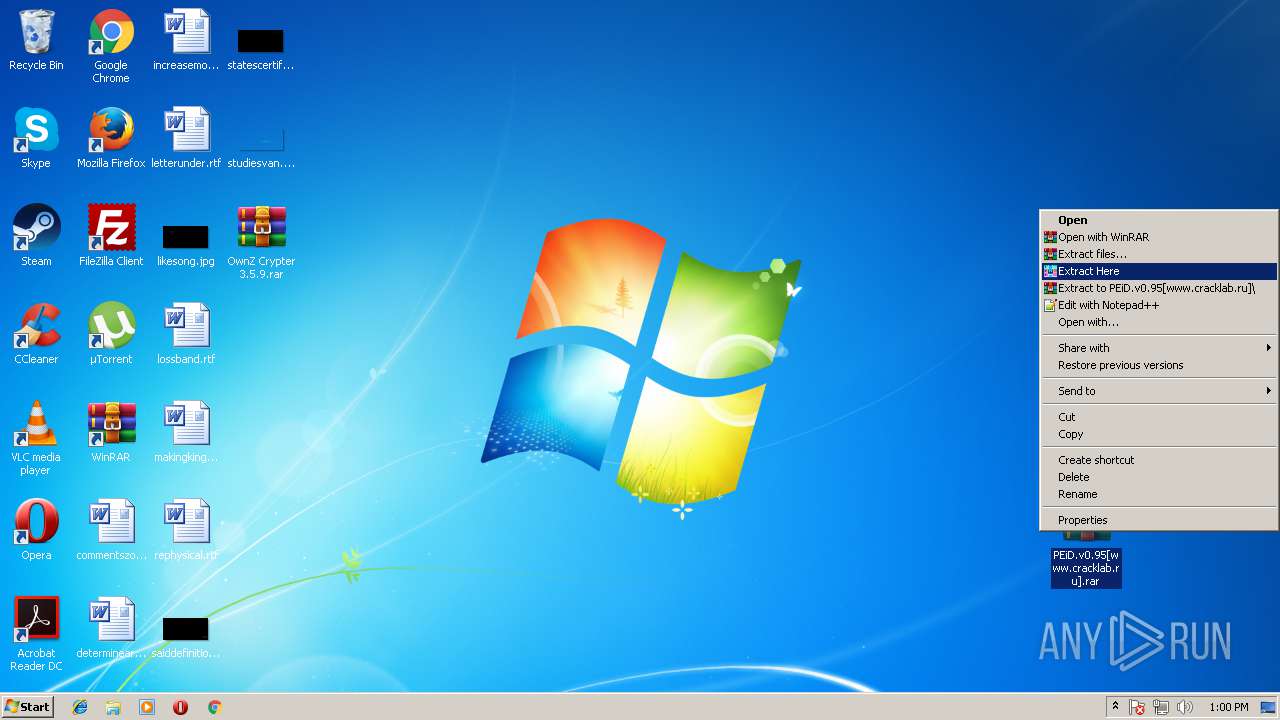Open the WinRAR desktop shortcut
Image resolution: width=1280 pixels, height=720 pixels.
[111, 432]
